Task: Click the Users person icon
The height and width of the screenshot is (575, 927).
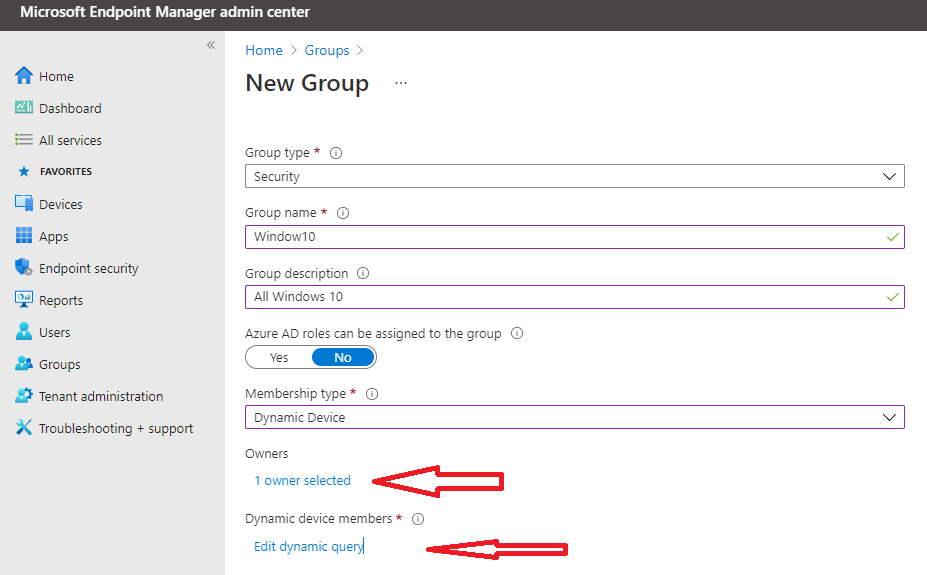Action: point(24,331)
